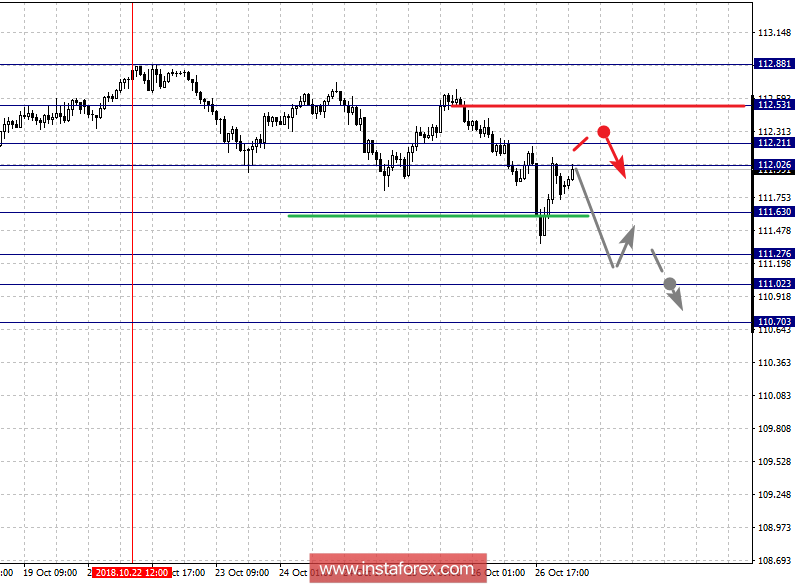The width and height of the screenshot is (795, 584).
Task: Click the 110.918 axis price value
Action: pyautogui.click(x=774, y=297)
